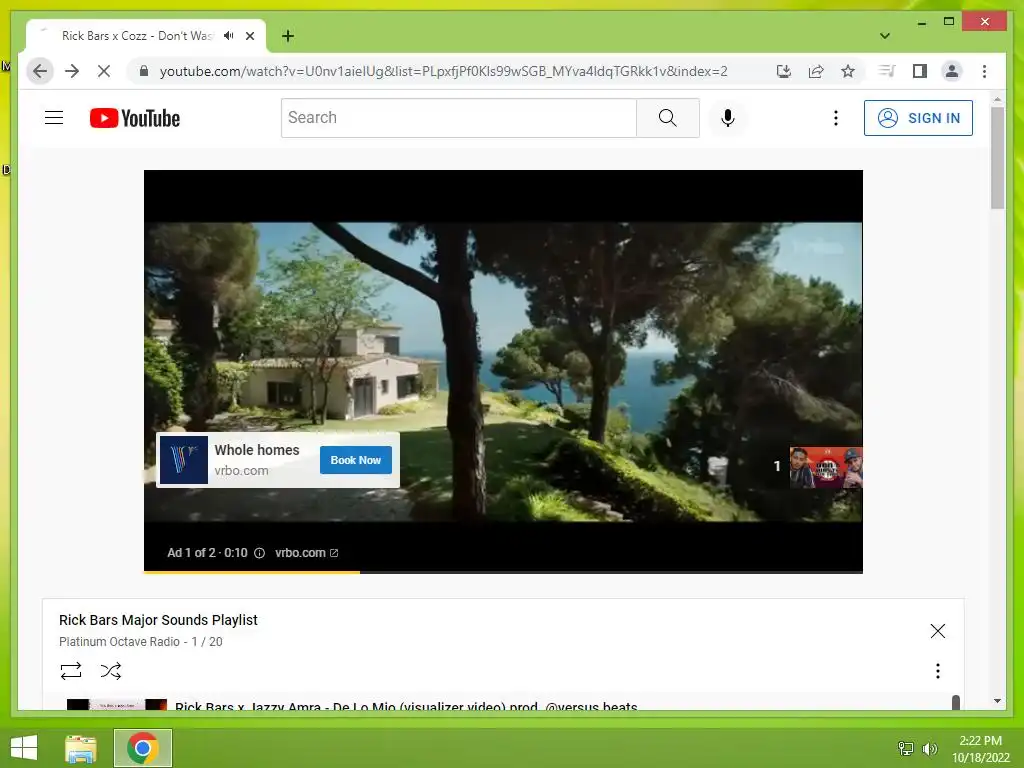
Task: Toggle shuffle playlist button
Action: (x=110, y=671)
